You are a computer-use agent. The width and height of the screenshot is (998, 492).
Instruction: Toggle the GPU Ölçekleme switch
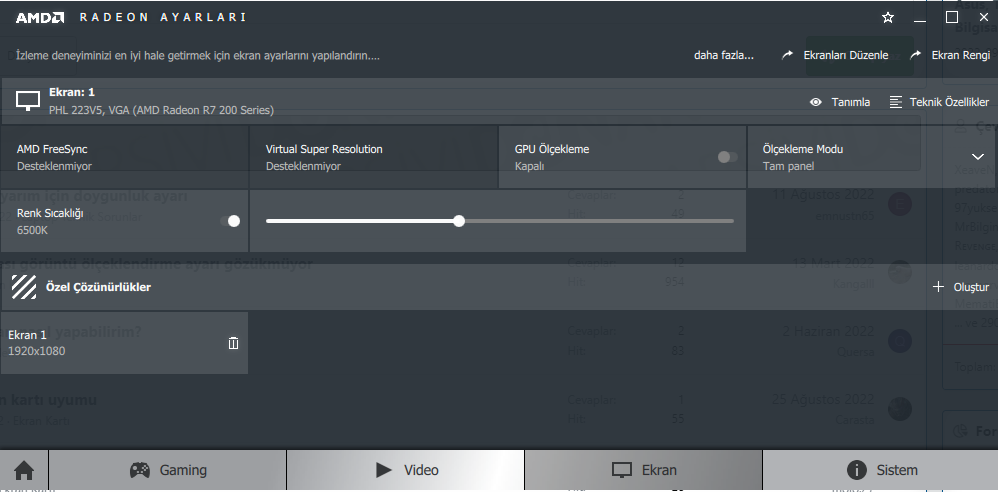coord(727,157)
